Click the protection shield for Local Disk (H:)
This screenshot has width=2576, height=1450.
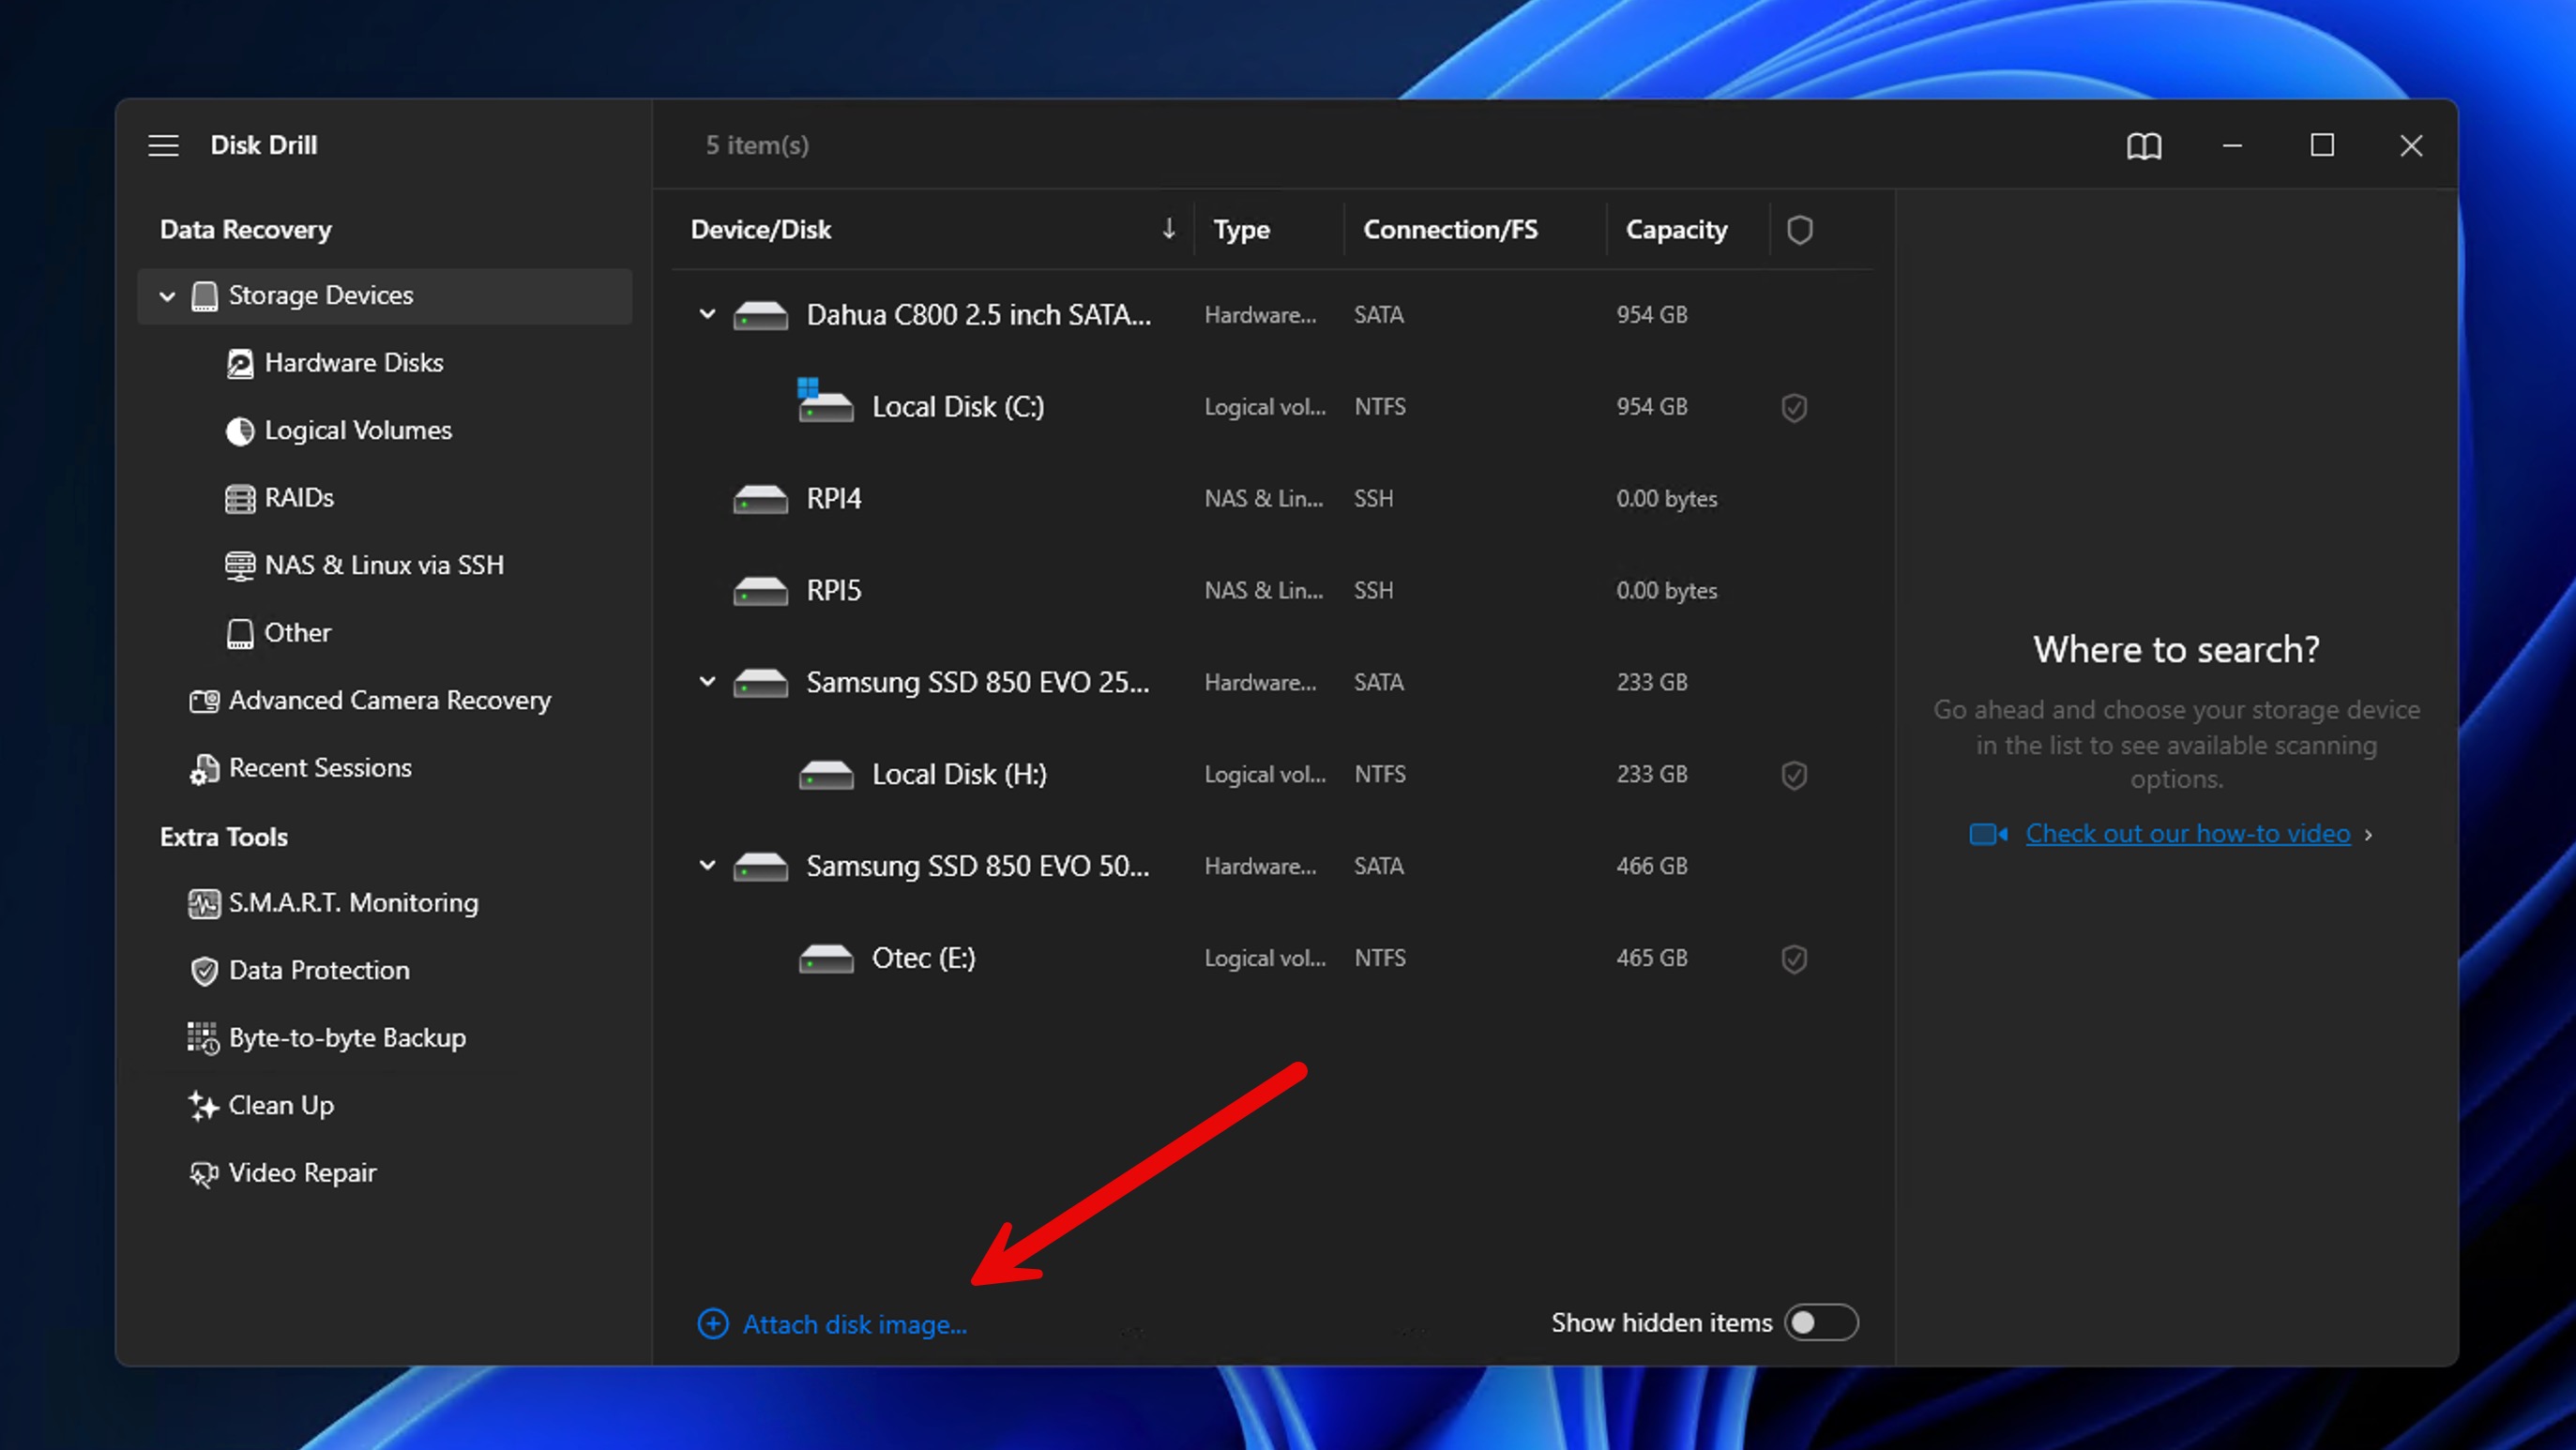(x=1794, y=776)
